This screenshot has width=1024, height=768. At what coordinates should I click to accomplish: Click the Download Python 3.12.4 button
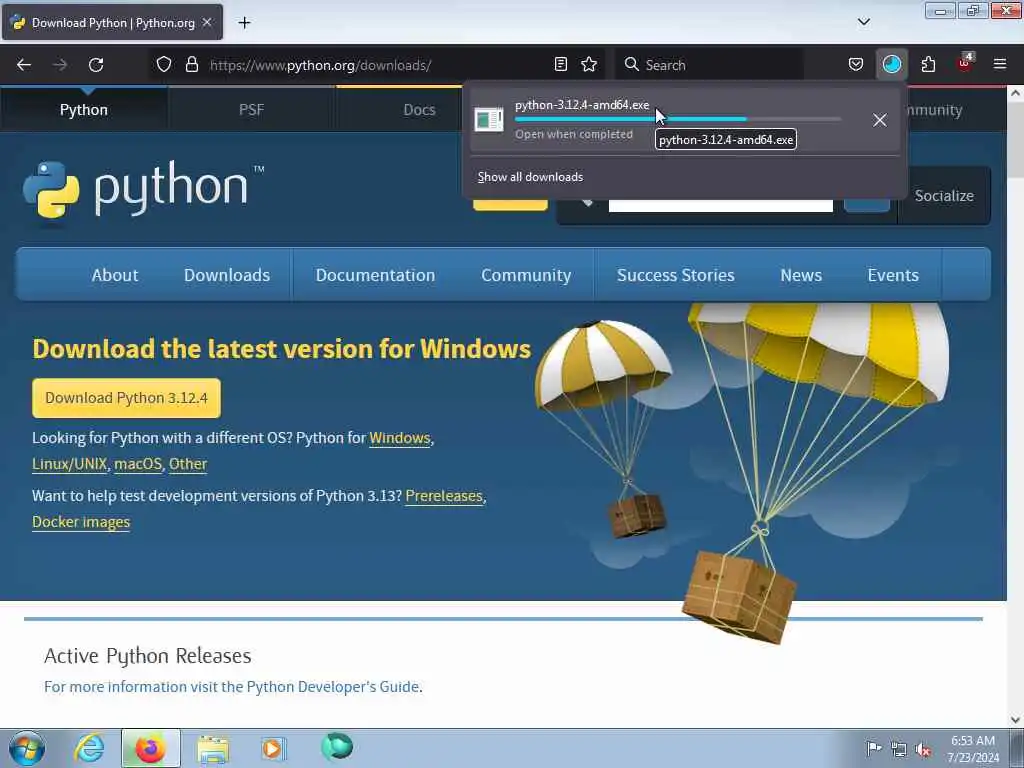tap(126, 398)
